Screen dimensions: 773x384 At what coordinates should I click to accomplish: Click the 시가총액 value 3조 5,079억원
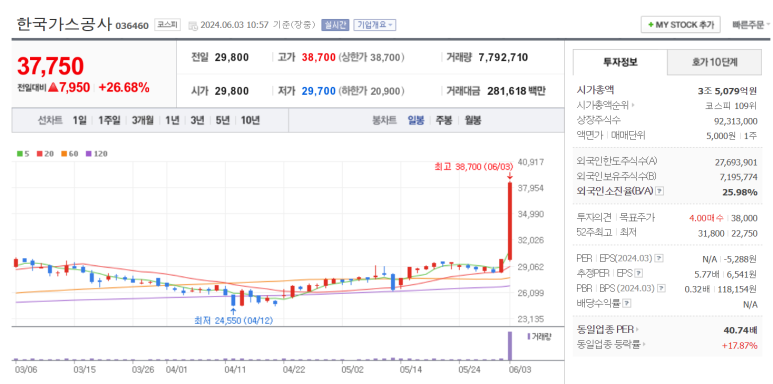727,91
